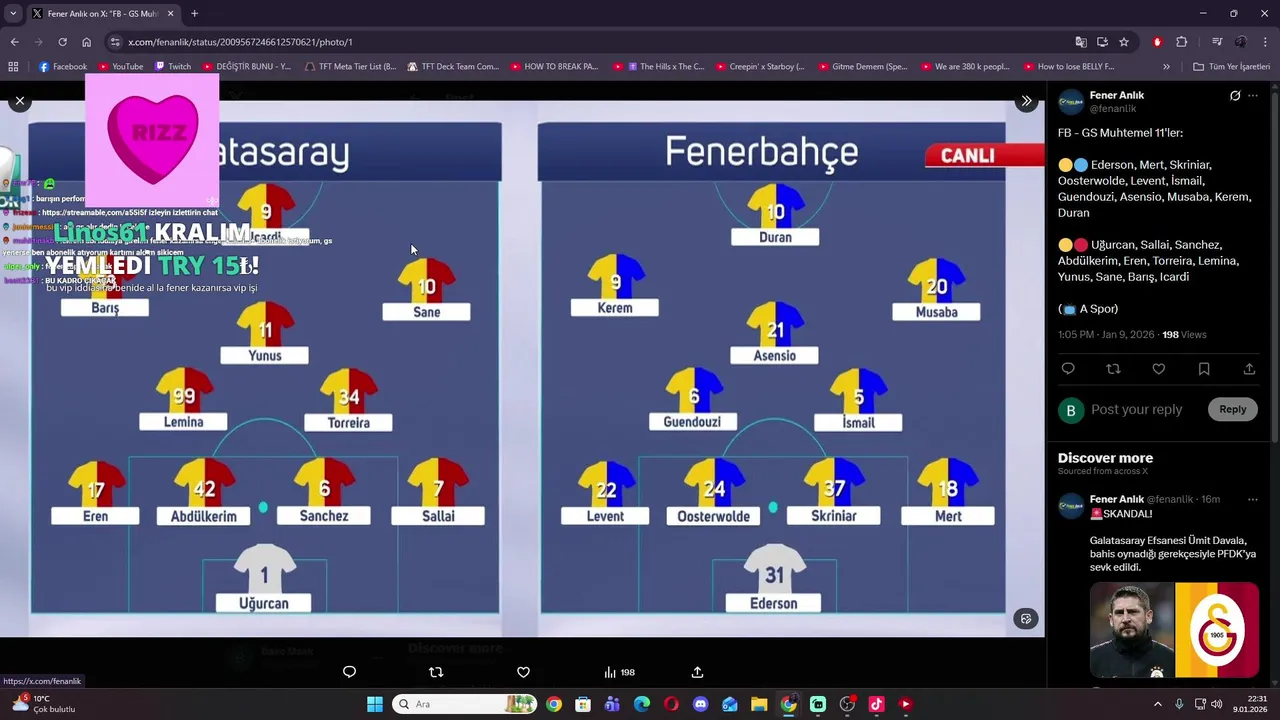
Task: Go back to the previous page
Action: [14, 42]
